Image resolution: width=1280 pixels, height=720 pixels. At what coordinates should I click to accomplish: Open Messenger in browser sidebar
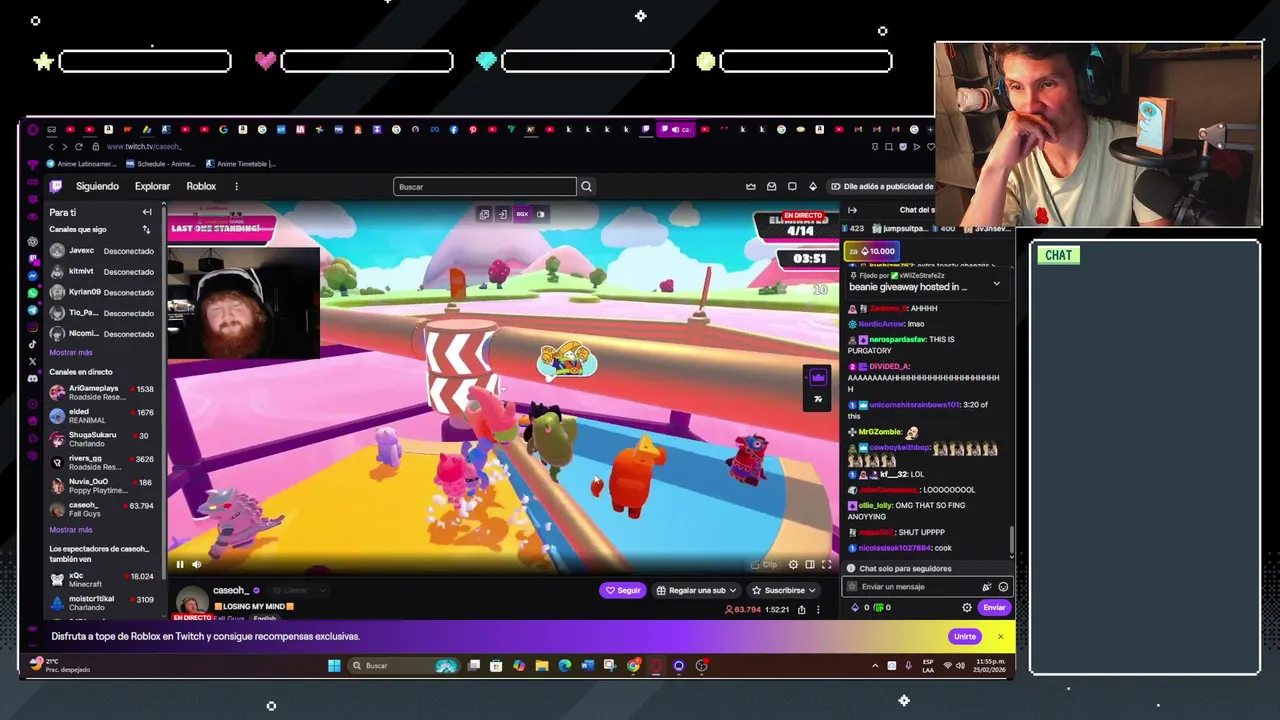pos(33,276)
